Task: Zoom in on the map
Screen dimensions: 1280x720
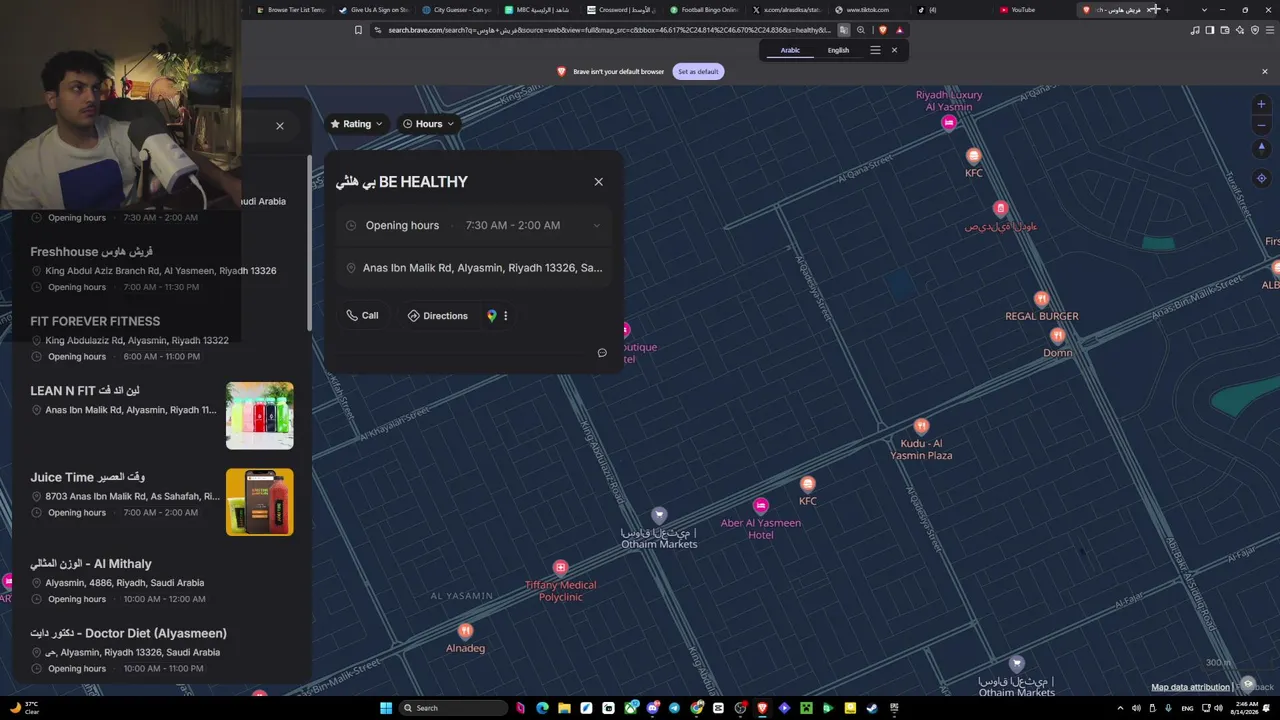Action: click(x=1261, y=104)
